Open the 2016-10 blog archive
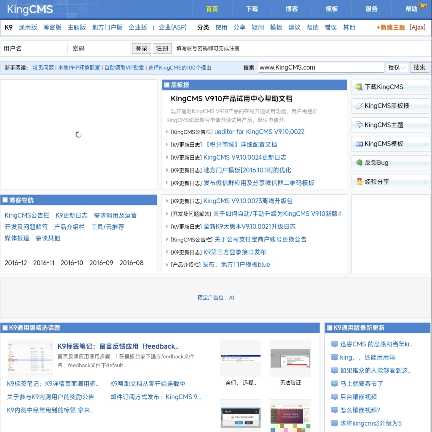The width and height of the screenshot is (432, 432). [x=72, y=263]
